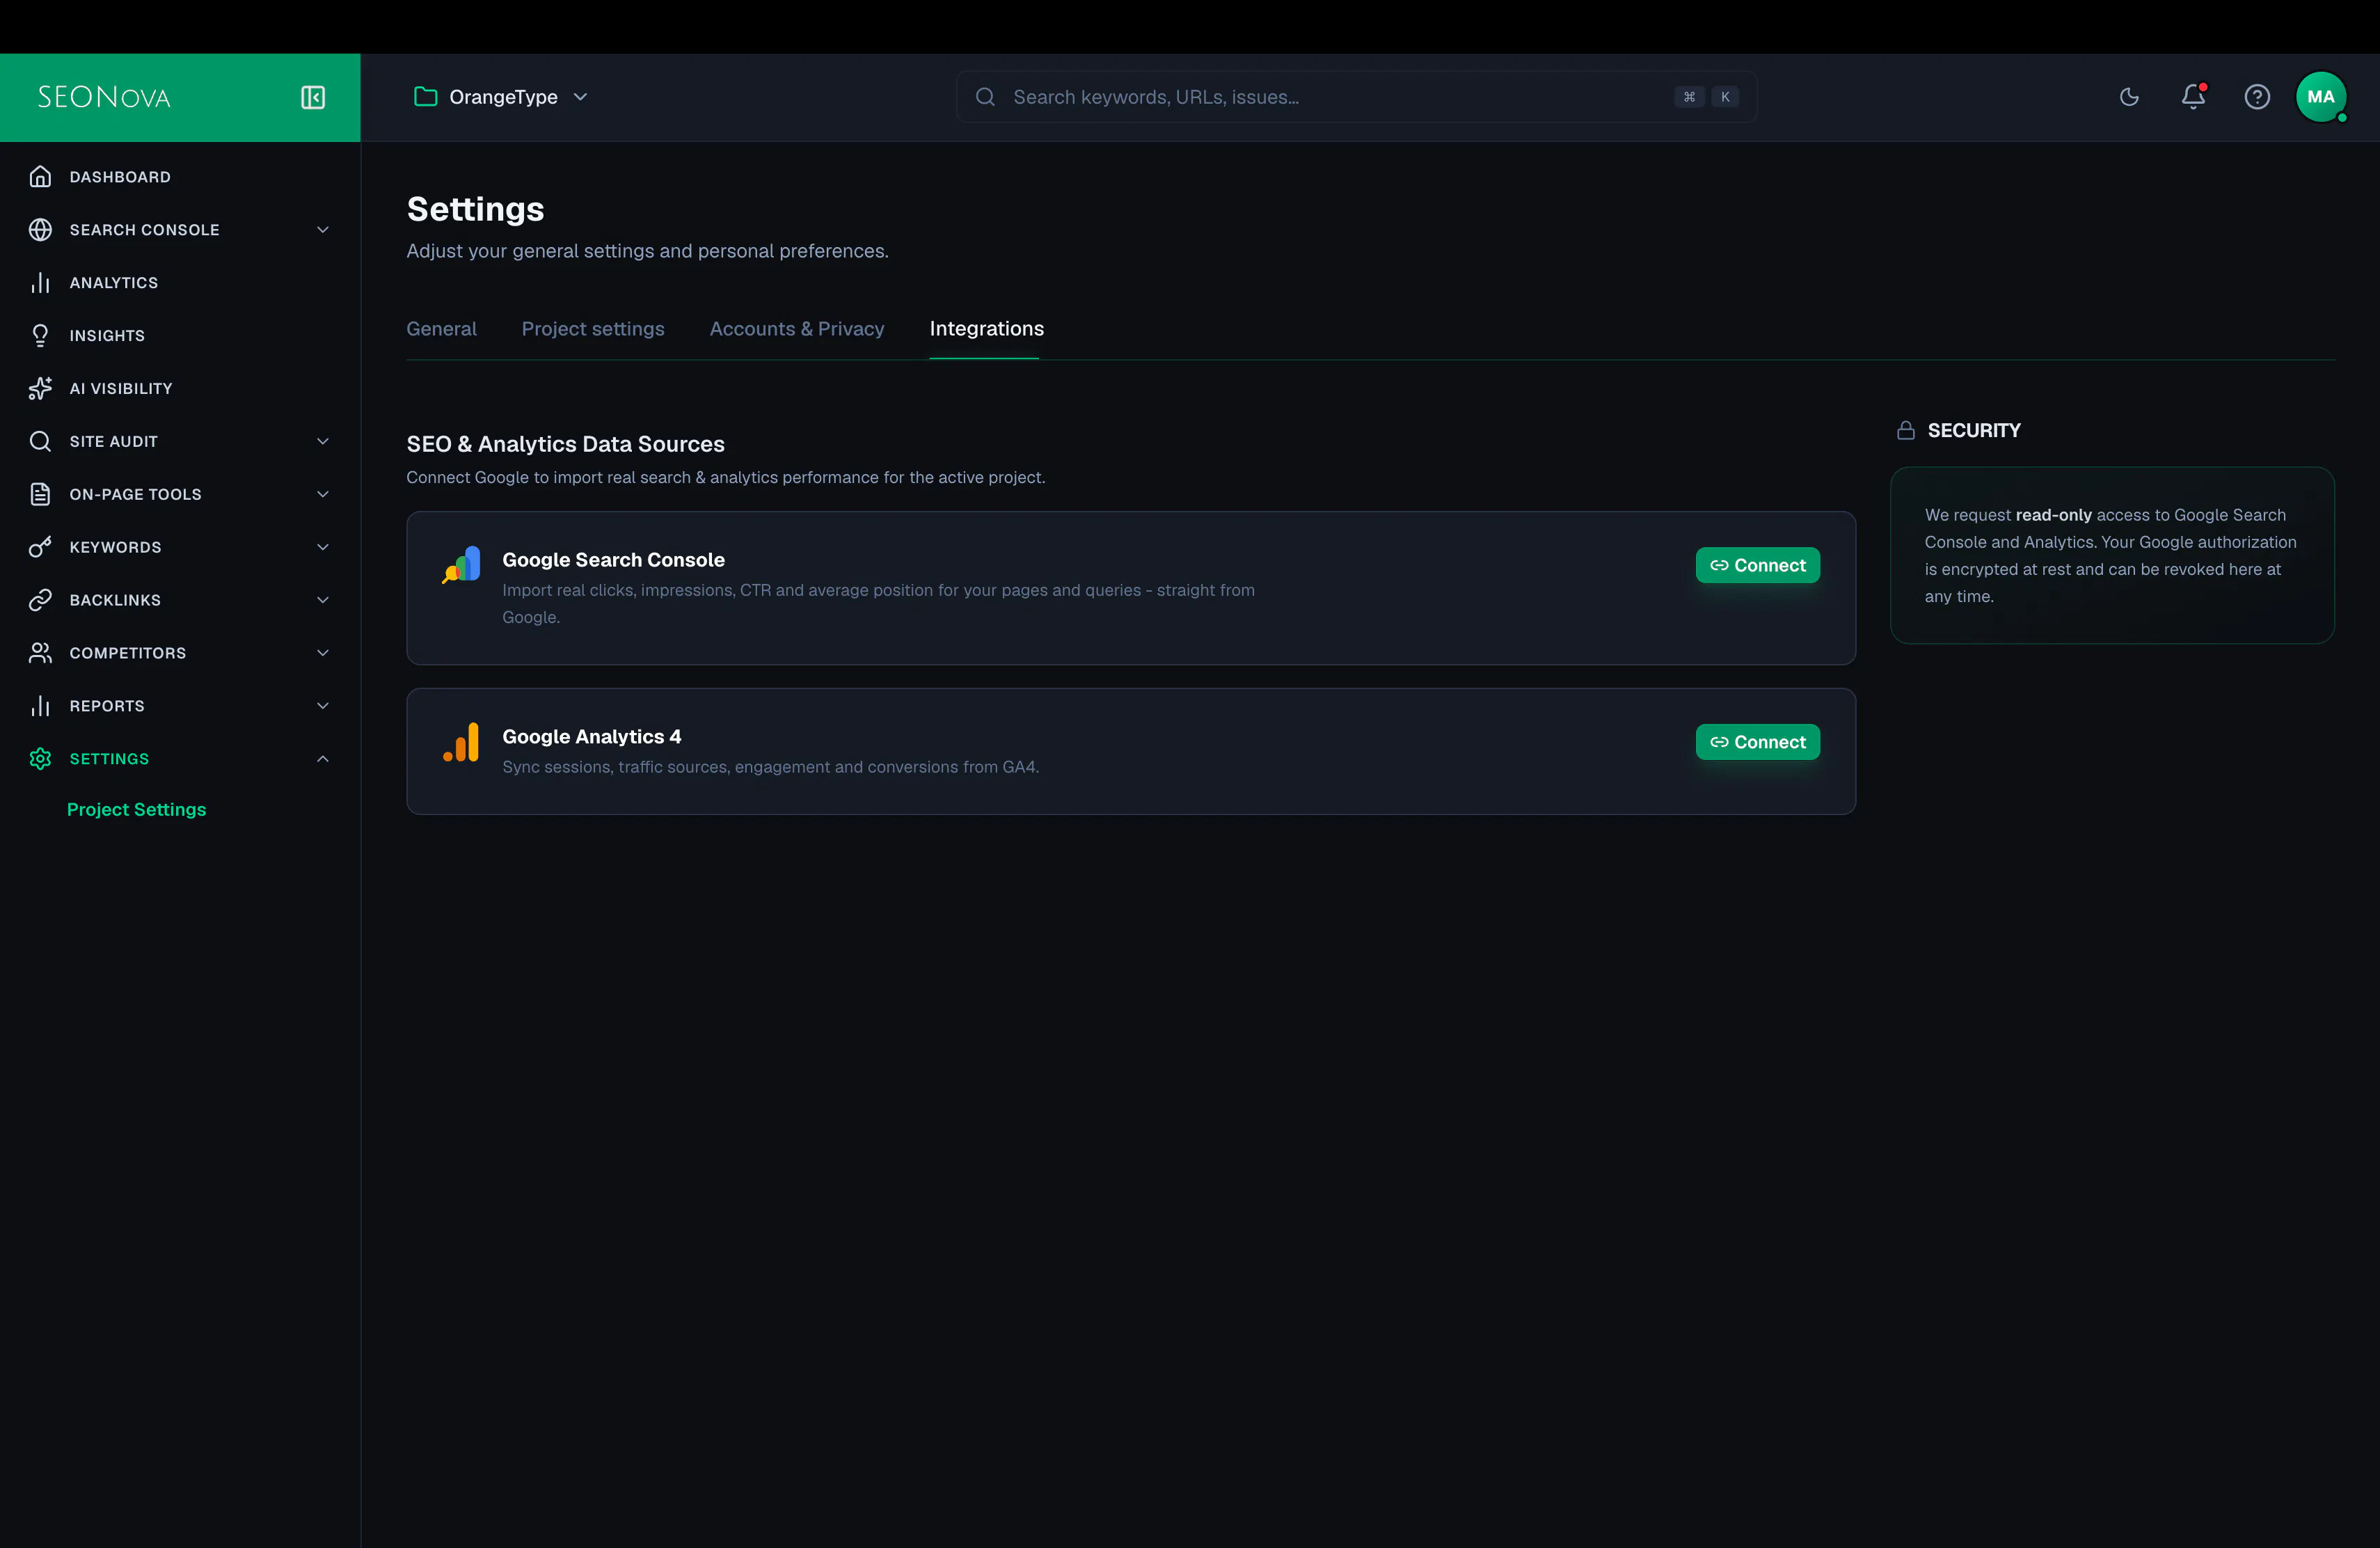
Task: Expand the Search Console menu chevron
Action: point(323,230)
